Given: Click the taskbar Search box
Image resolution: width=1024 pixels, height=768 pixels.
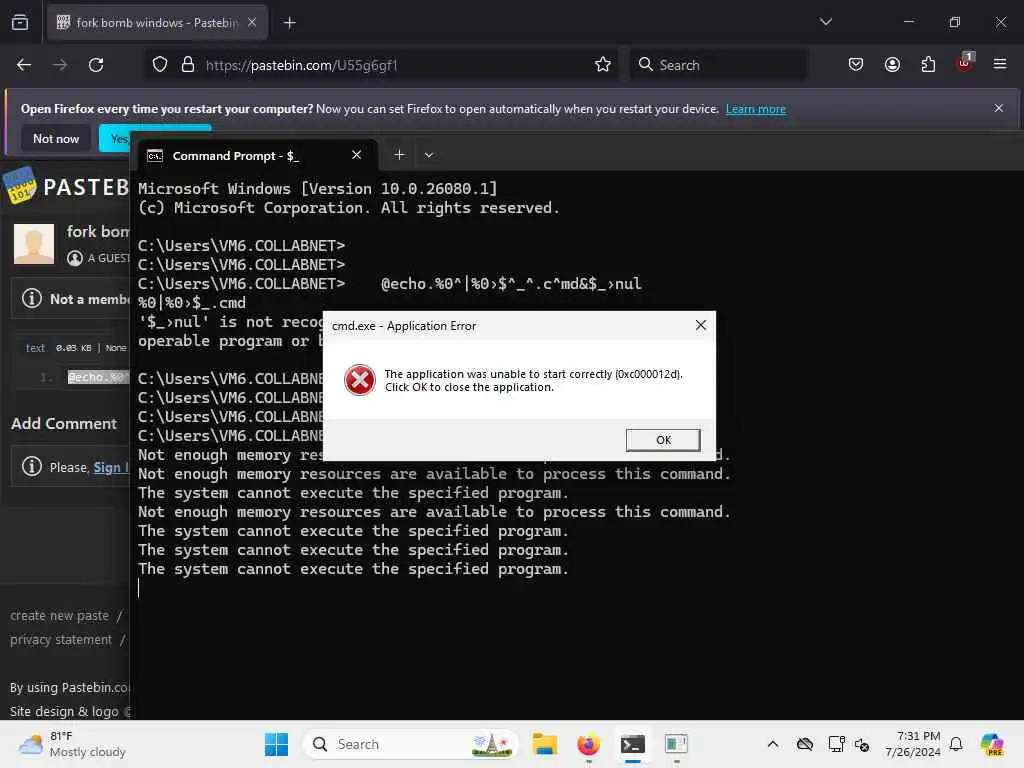Looking at the screenshot, I should [x=411, y=744].
